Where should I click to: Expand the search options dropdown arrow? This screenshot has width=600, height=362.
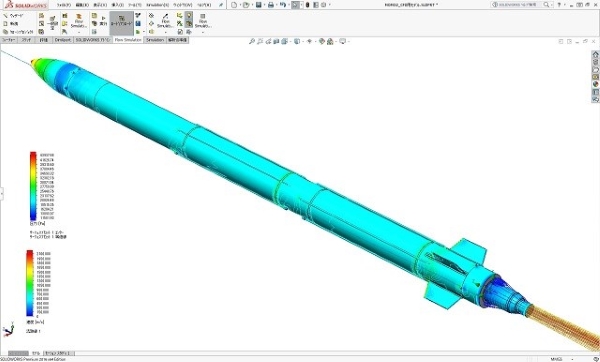[553, 5]
